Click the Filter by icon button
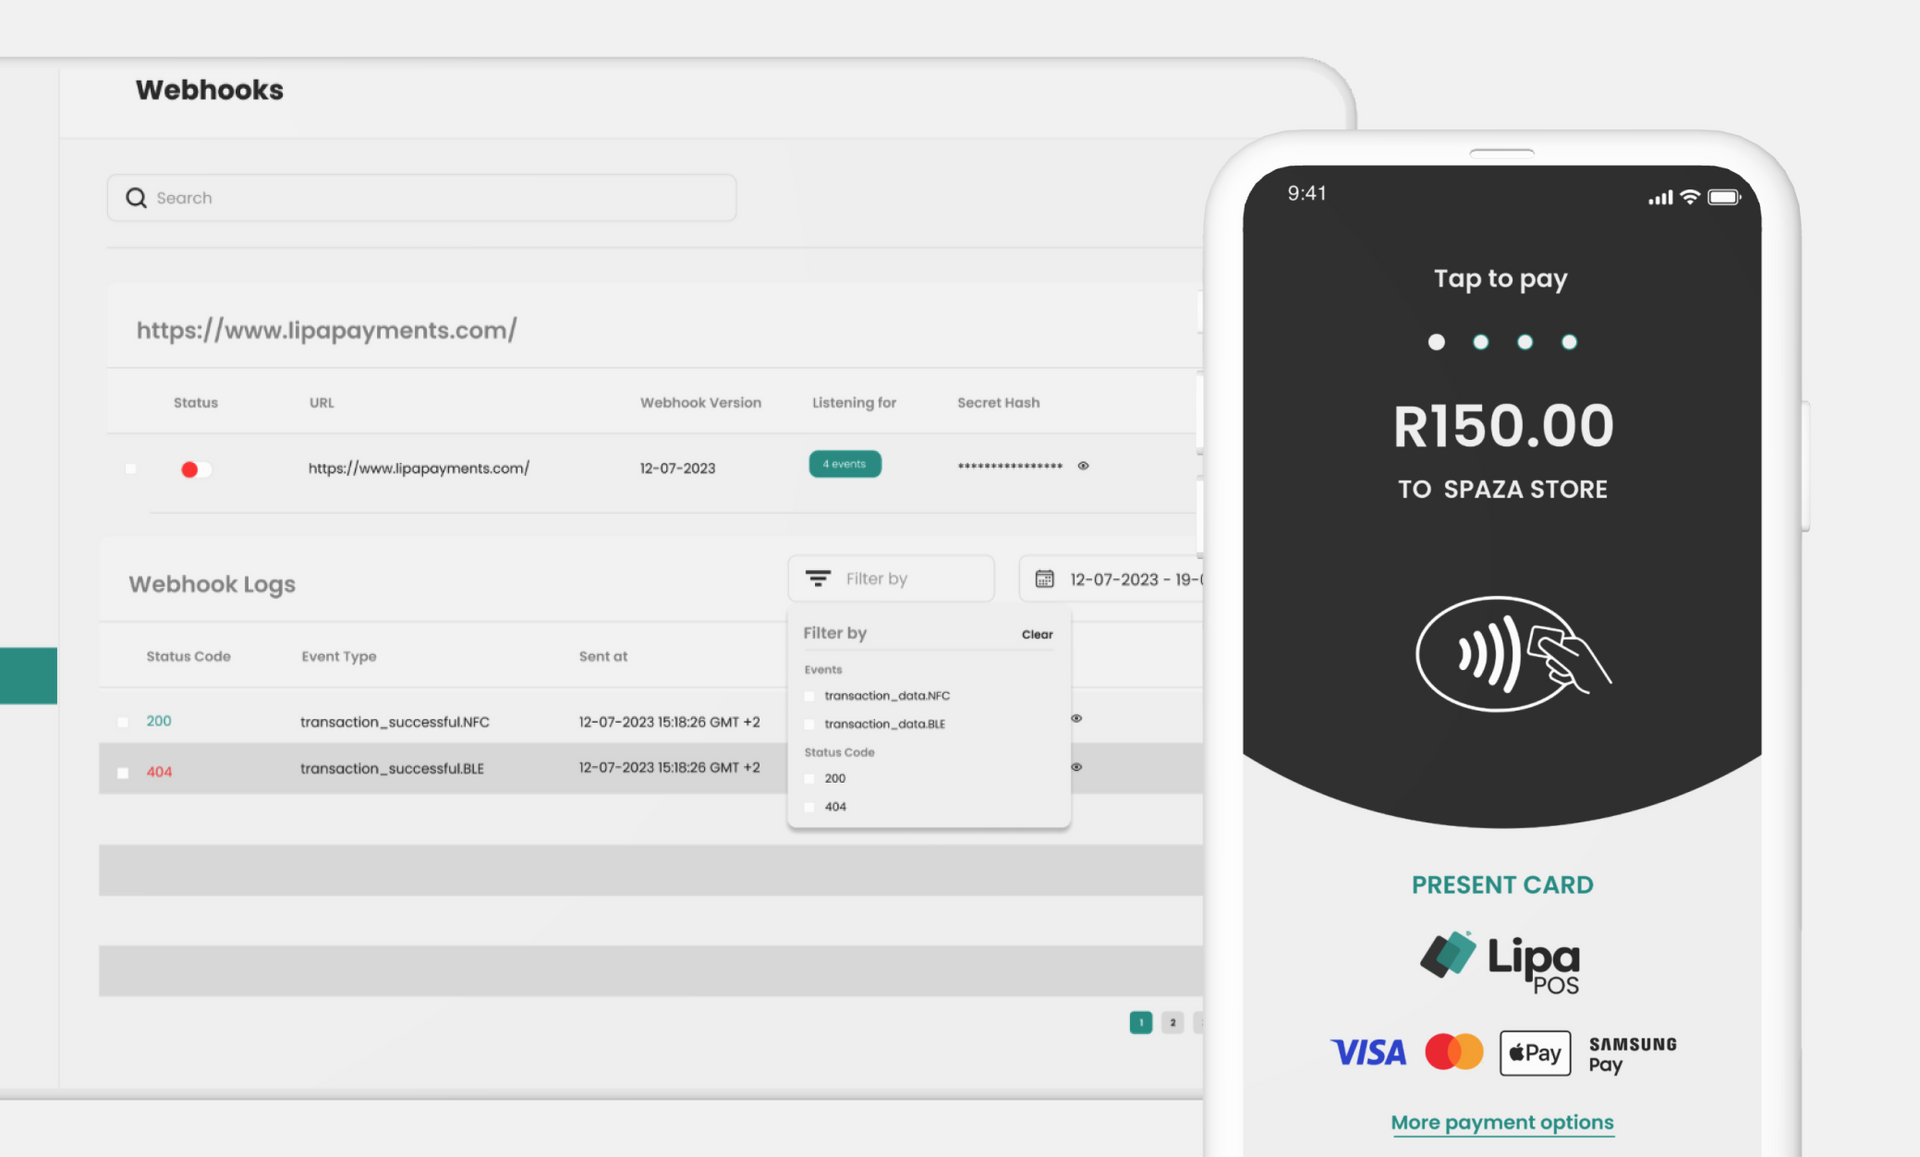This screenshot has height=1157, width=1920. [817, 577]
